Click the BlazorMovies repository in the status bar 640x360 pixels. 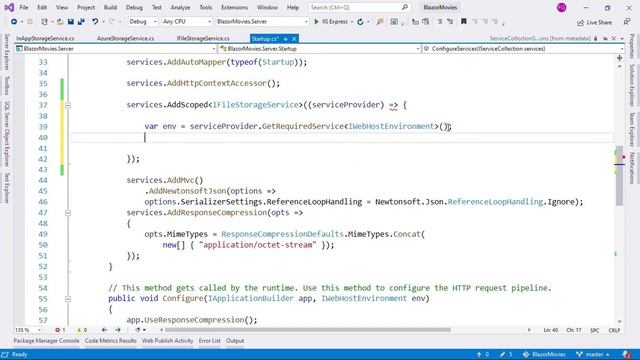pyautogui.click(x=544, y=354)
